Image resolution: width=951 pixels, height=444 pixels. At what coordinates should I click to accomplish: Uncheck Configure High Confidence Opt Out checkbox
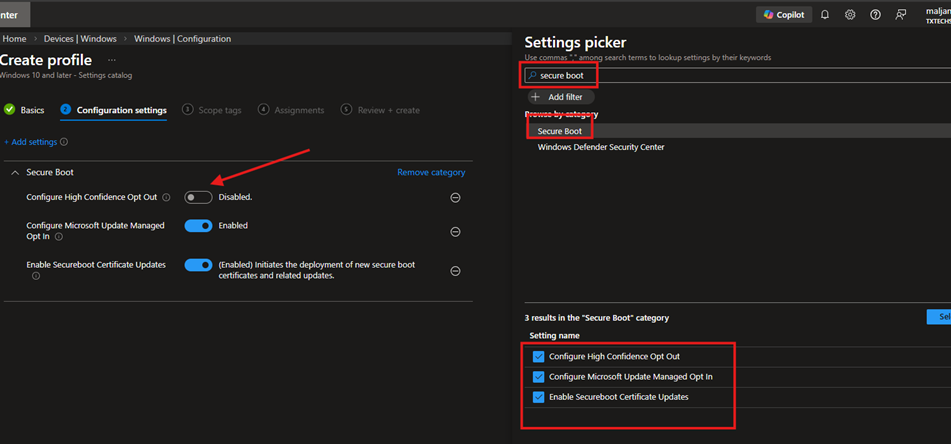538,356
